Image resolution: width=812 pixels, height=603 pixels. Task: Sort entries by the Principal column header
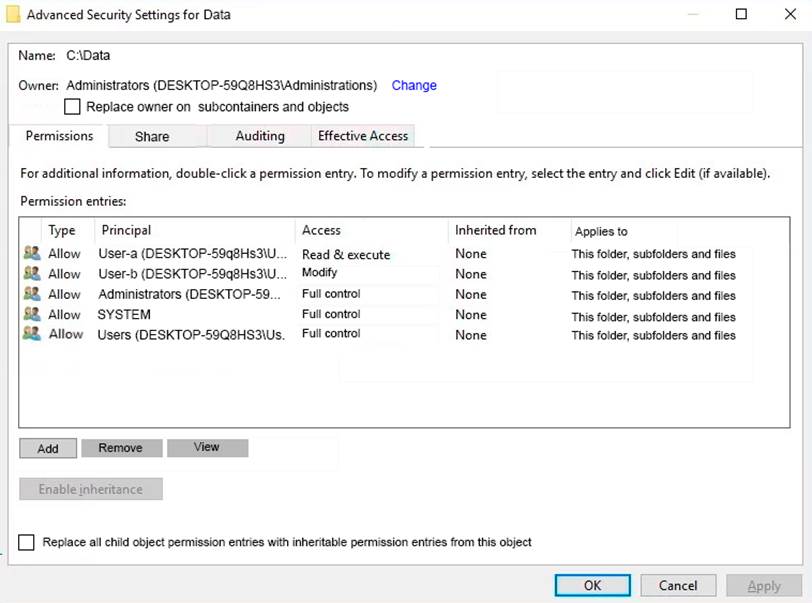tap(126, 230)
